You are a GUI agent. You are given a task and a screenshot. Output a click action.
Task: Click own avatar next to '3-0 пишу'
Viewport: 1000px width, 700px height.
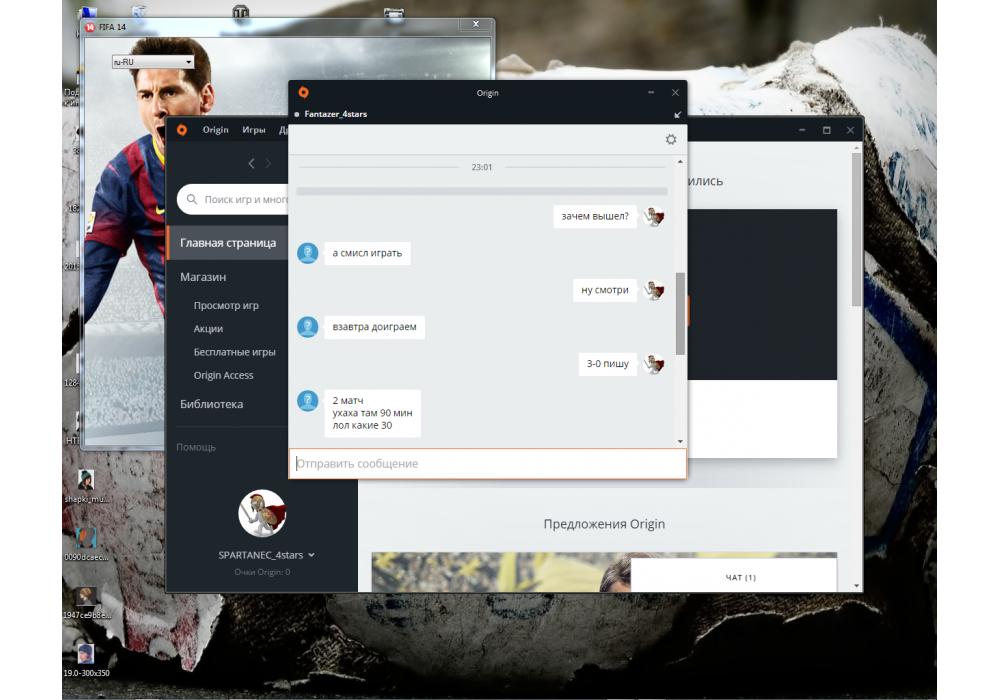(654, 364)
